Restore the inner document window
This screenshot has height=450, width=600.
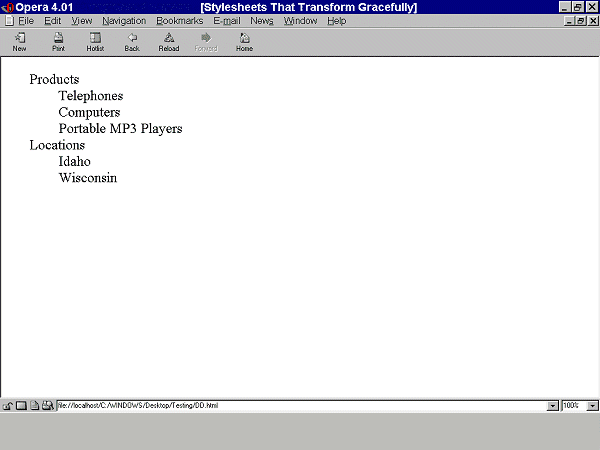pyautogui.click(x=579, y=21)
